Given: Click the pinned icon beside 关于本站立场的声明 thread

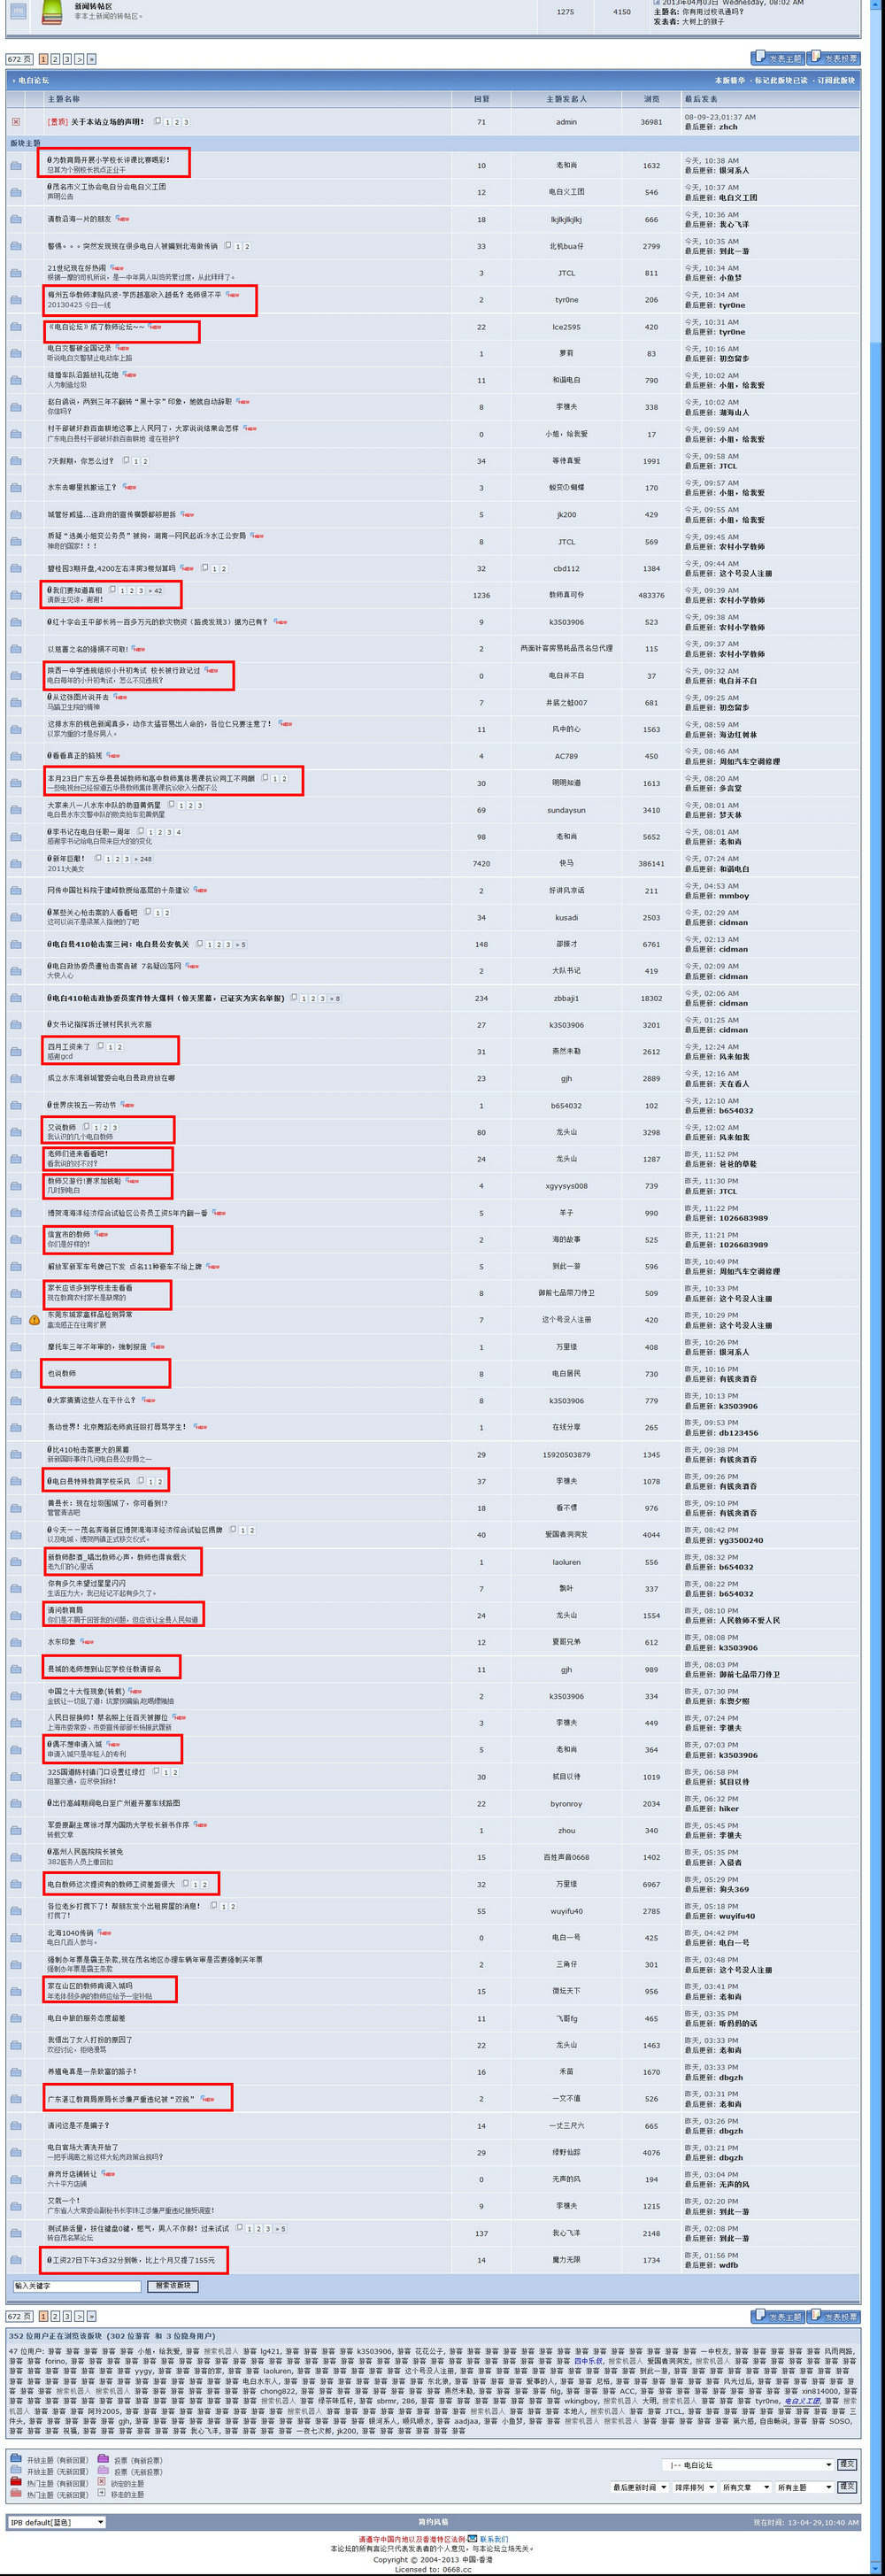Looking at the screenshot, I should (16, 122).
